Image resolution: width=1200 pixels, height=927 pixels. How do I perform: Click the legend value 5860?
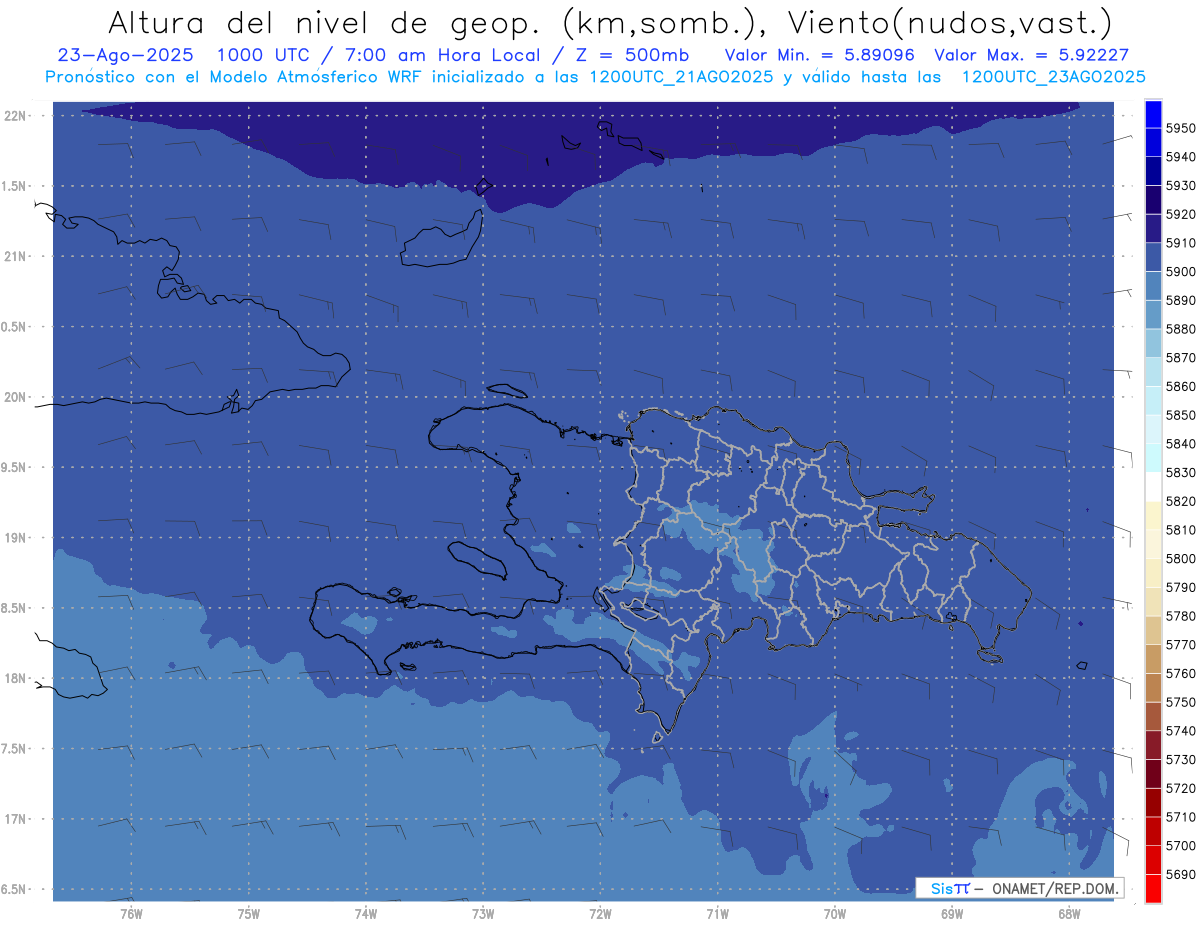pos(1180,386)
